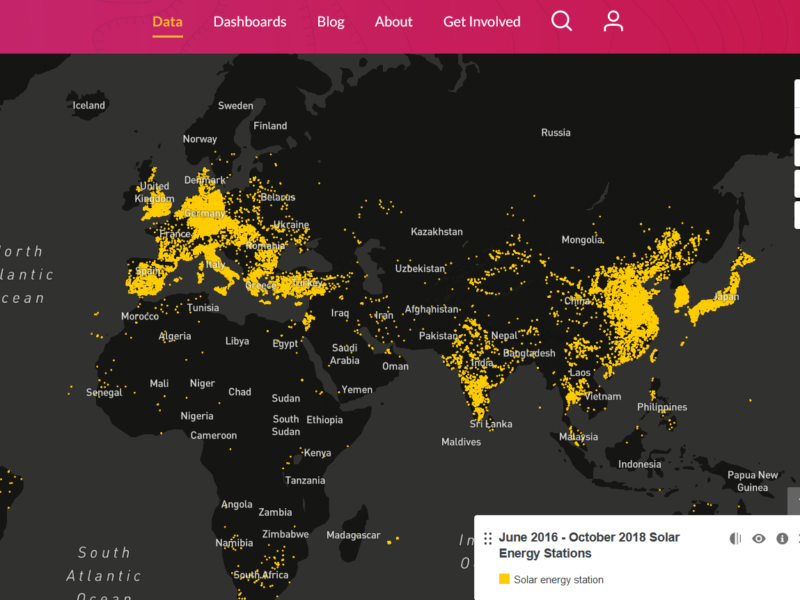Click the Sweden country label

pos(235,106)
